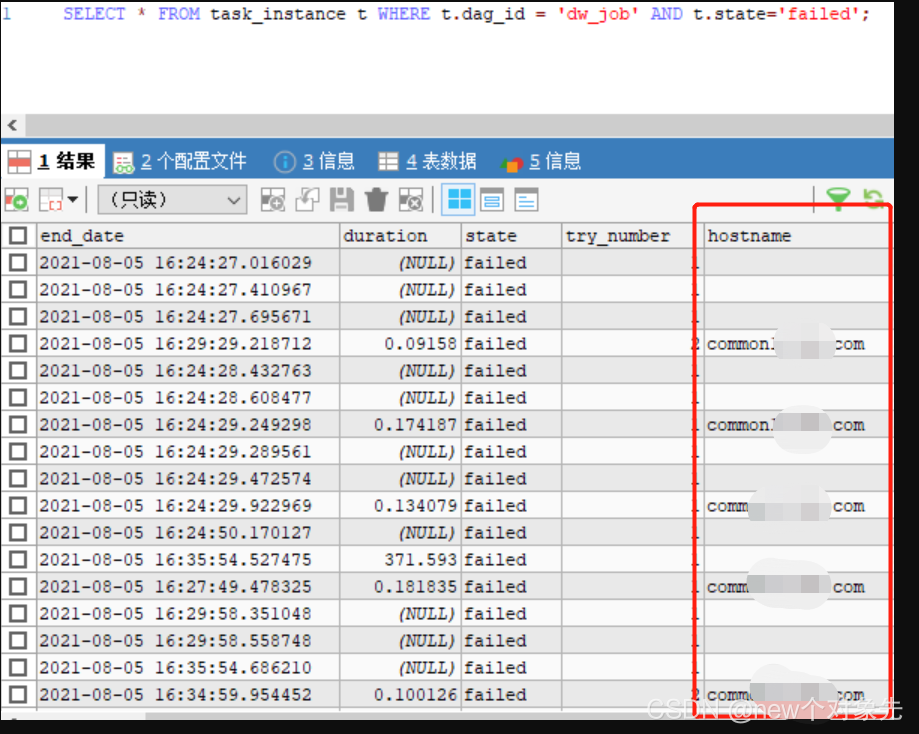Click the insert new row icon

(x=273, y=200)
